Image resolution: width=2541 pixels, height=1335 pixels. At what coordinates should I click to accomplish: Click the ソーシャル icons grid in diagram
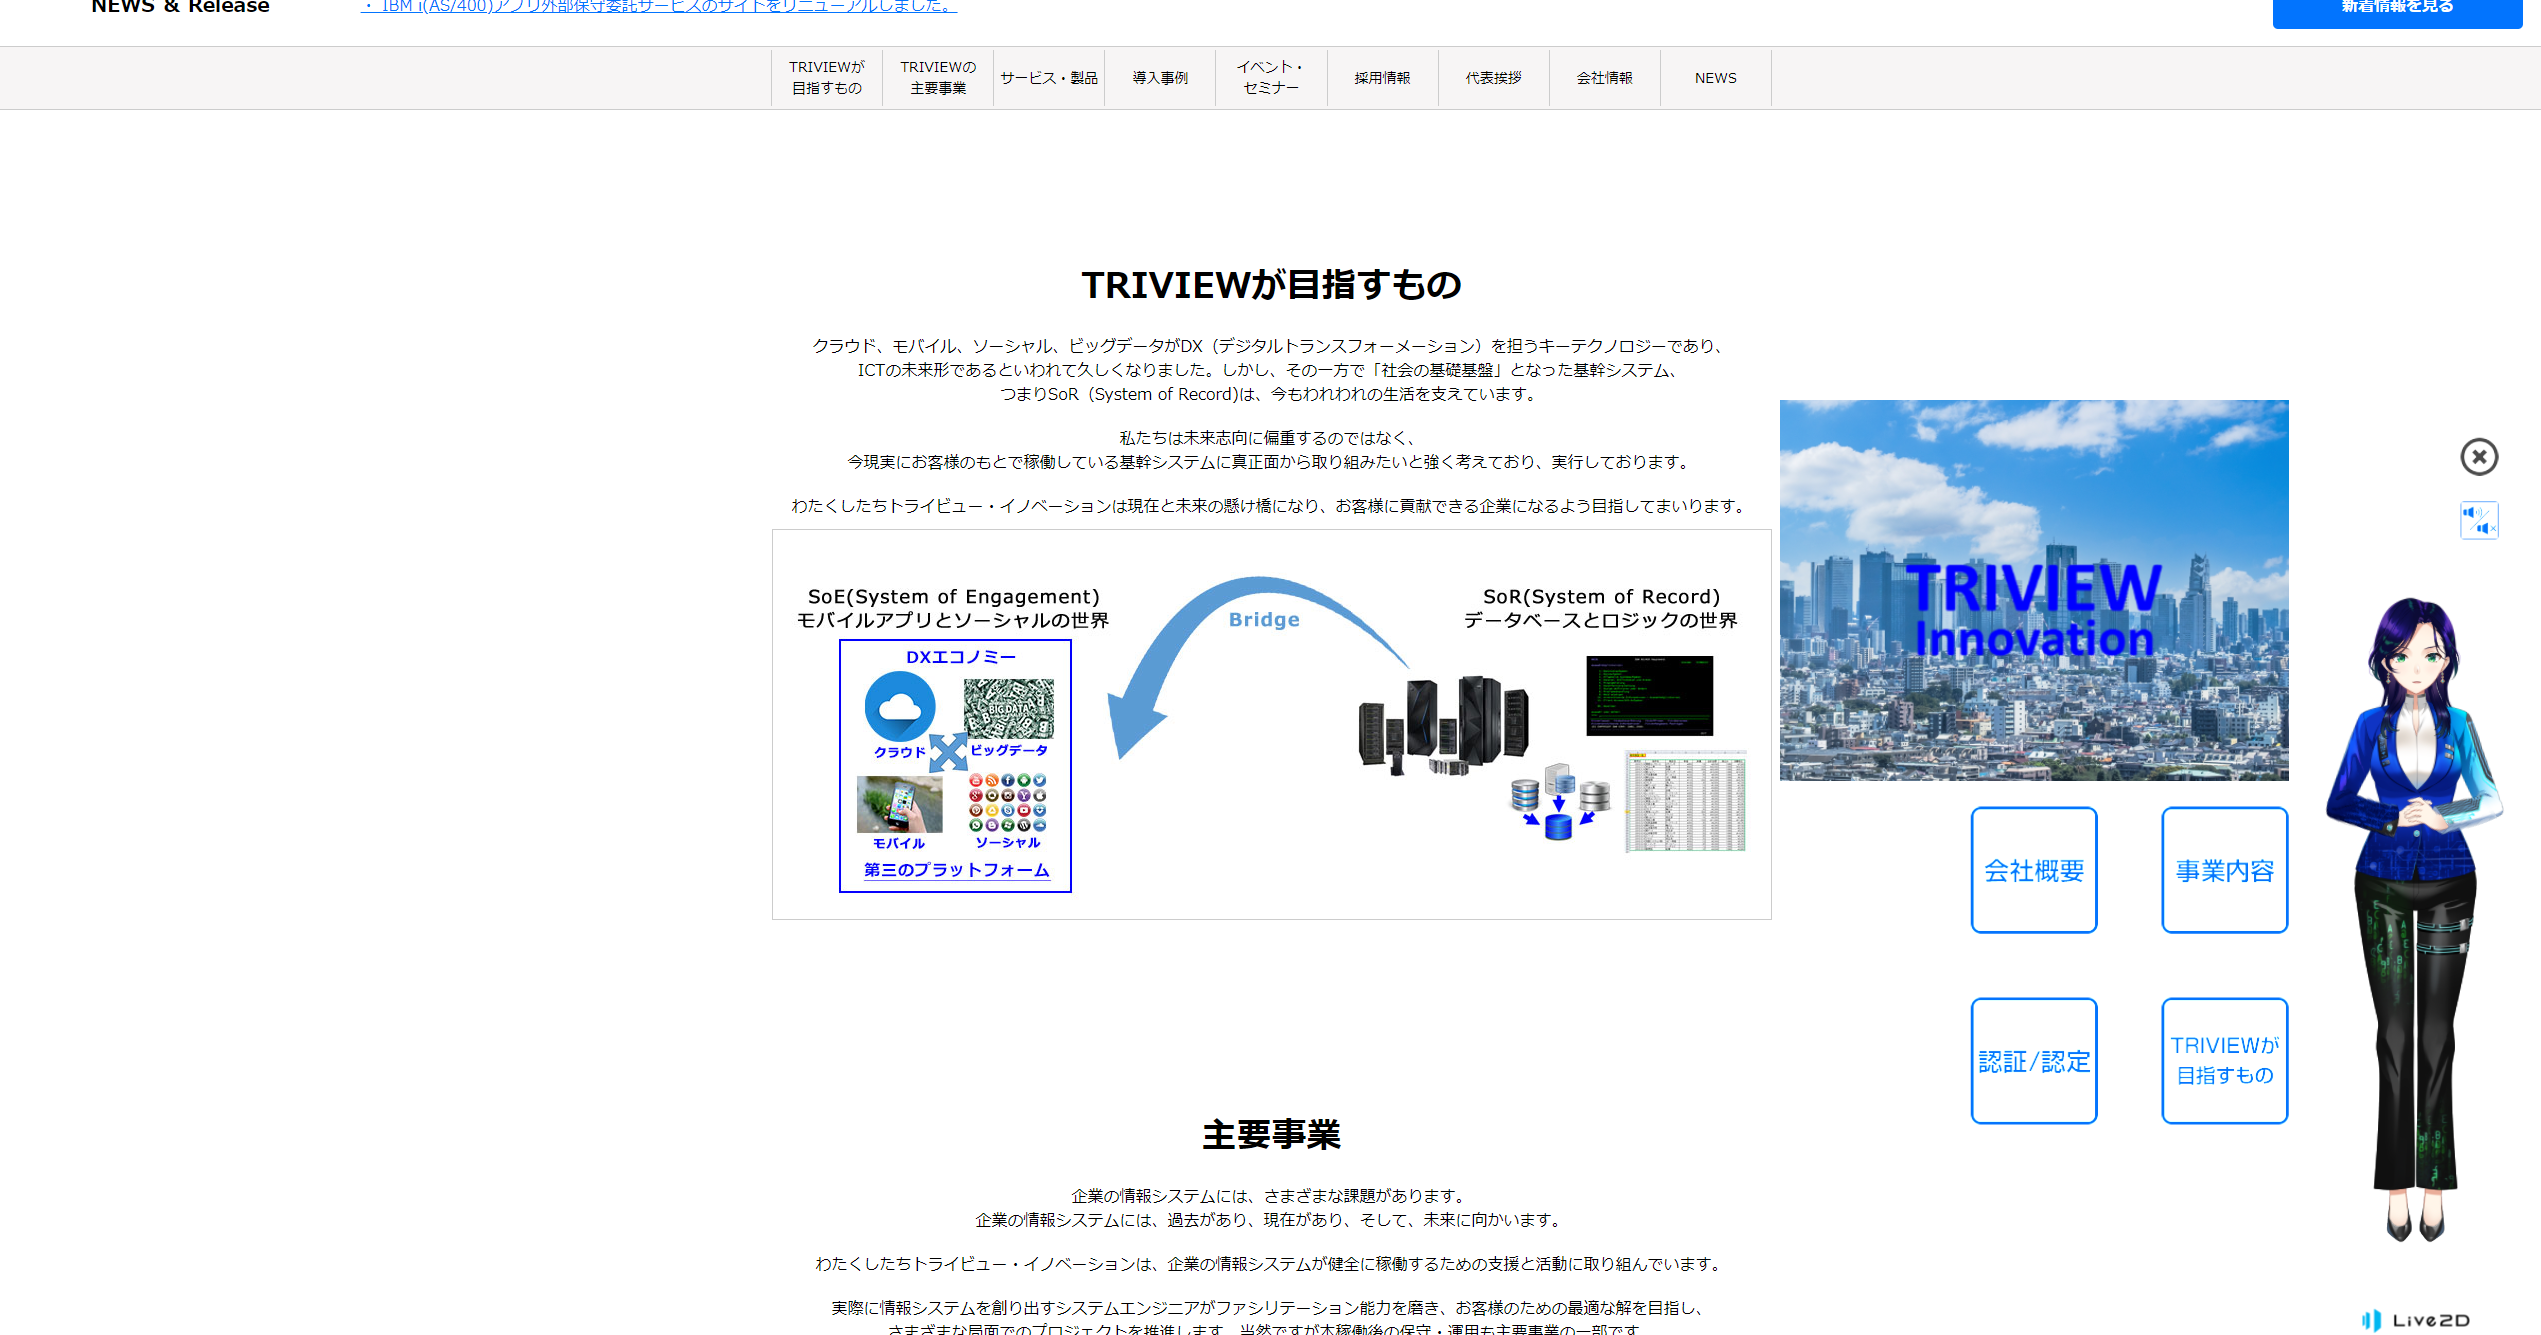(1008, 803)
